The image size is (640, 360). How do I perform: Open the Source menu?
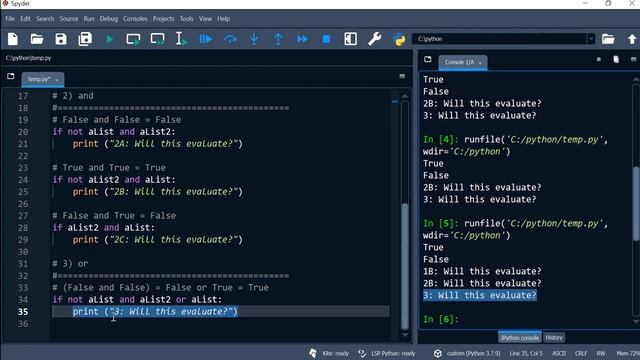coord(69,19)
